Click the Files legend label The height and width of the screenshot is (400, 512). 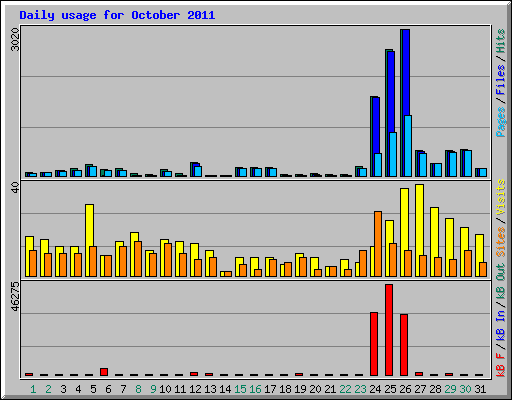tap(501, 80)
